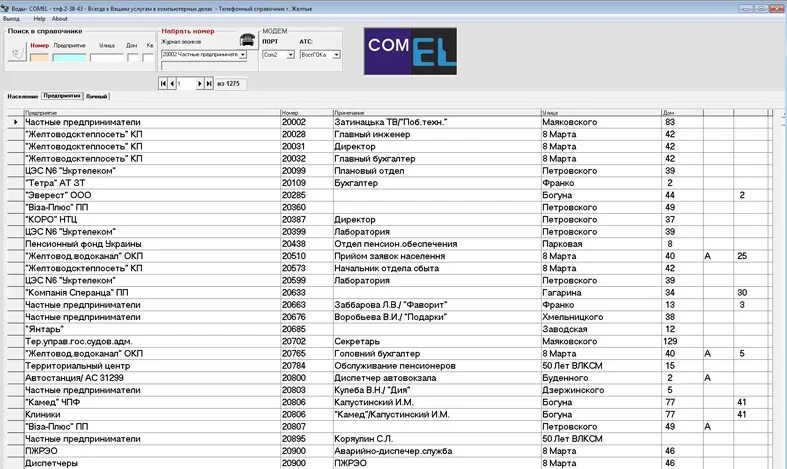Sort by the Предприятие column header

click(x=152, y=112)
